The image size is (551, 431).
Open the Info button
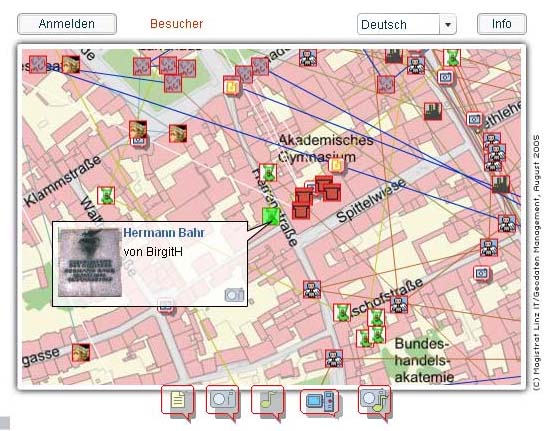click(x=501, y=24)
